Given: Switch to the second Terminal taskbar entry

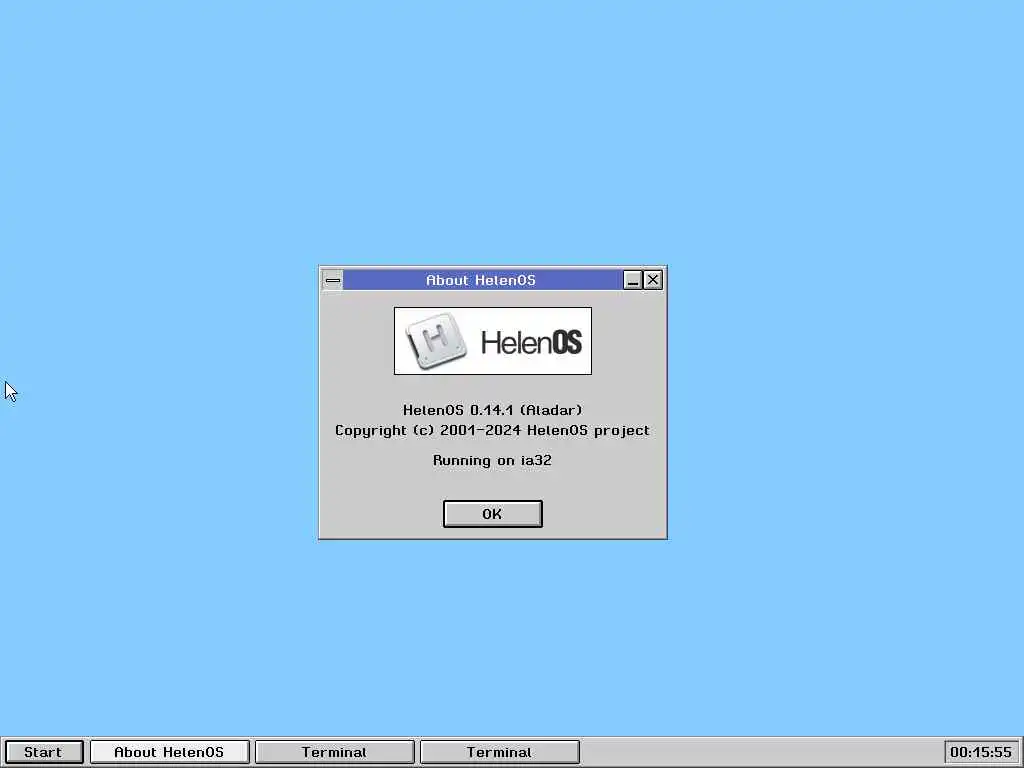Looking at the screenshot, I should coord(500,752).
